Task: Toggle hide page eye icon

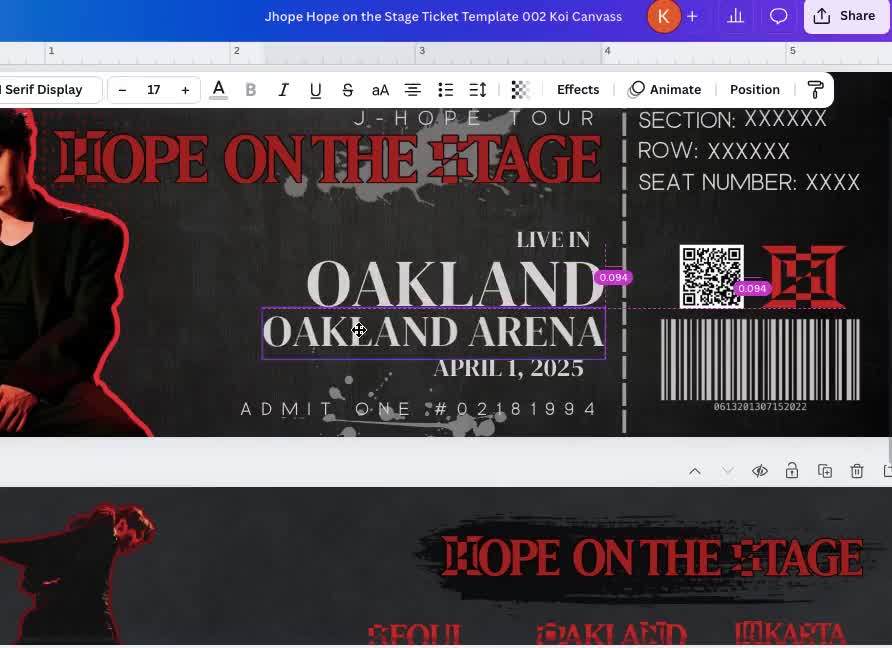Action: 759,471
